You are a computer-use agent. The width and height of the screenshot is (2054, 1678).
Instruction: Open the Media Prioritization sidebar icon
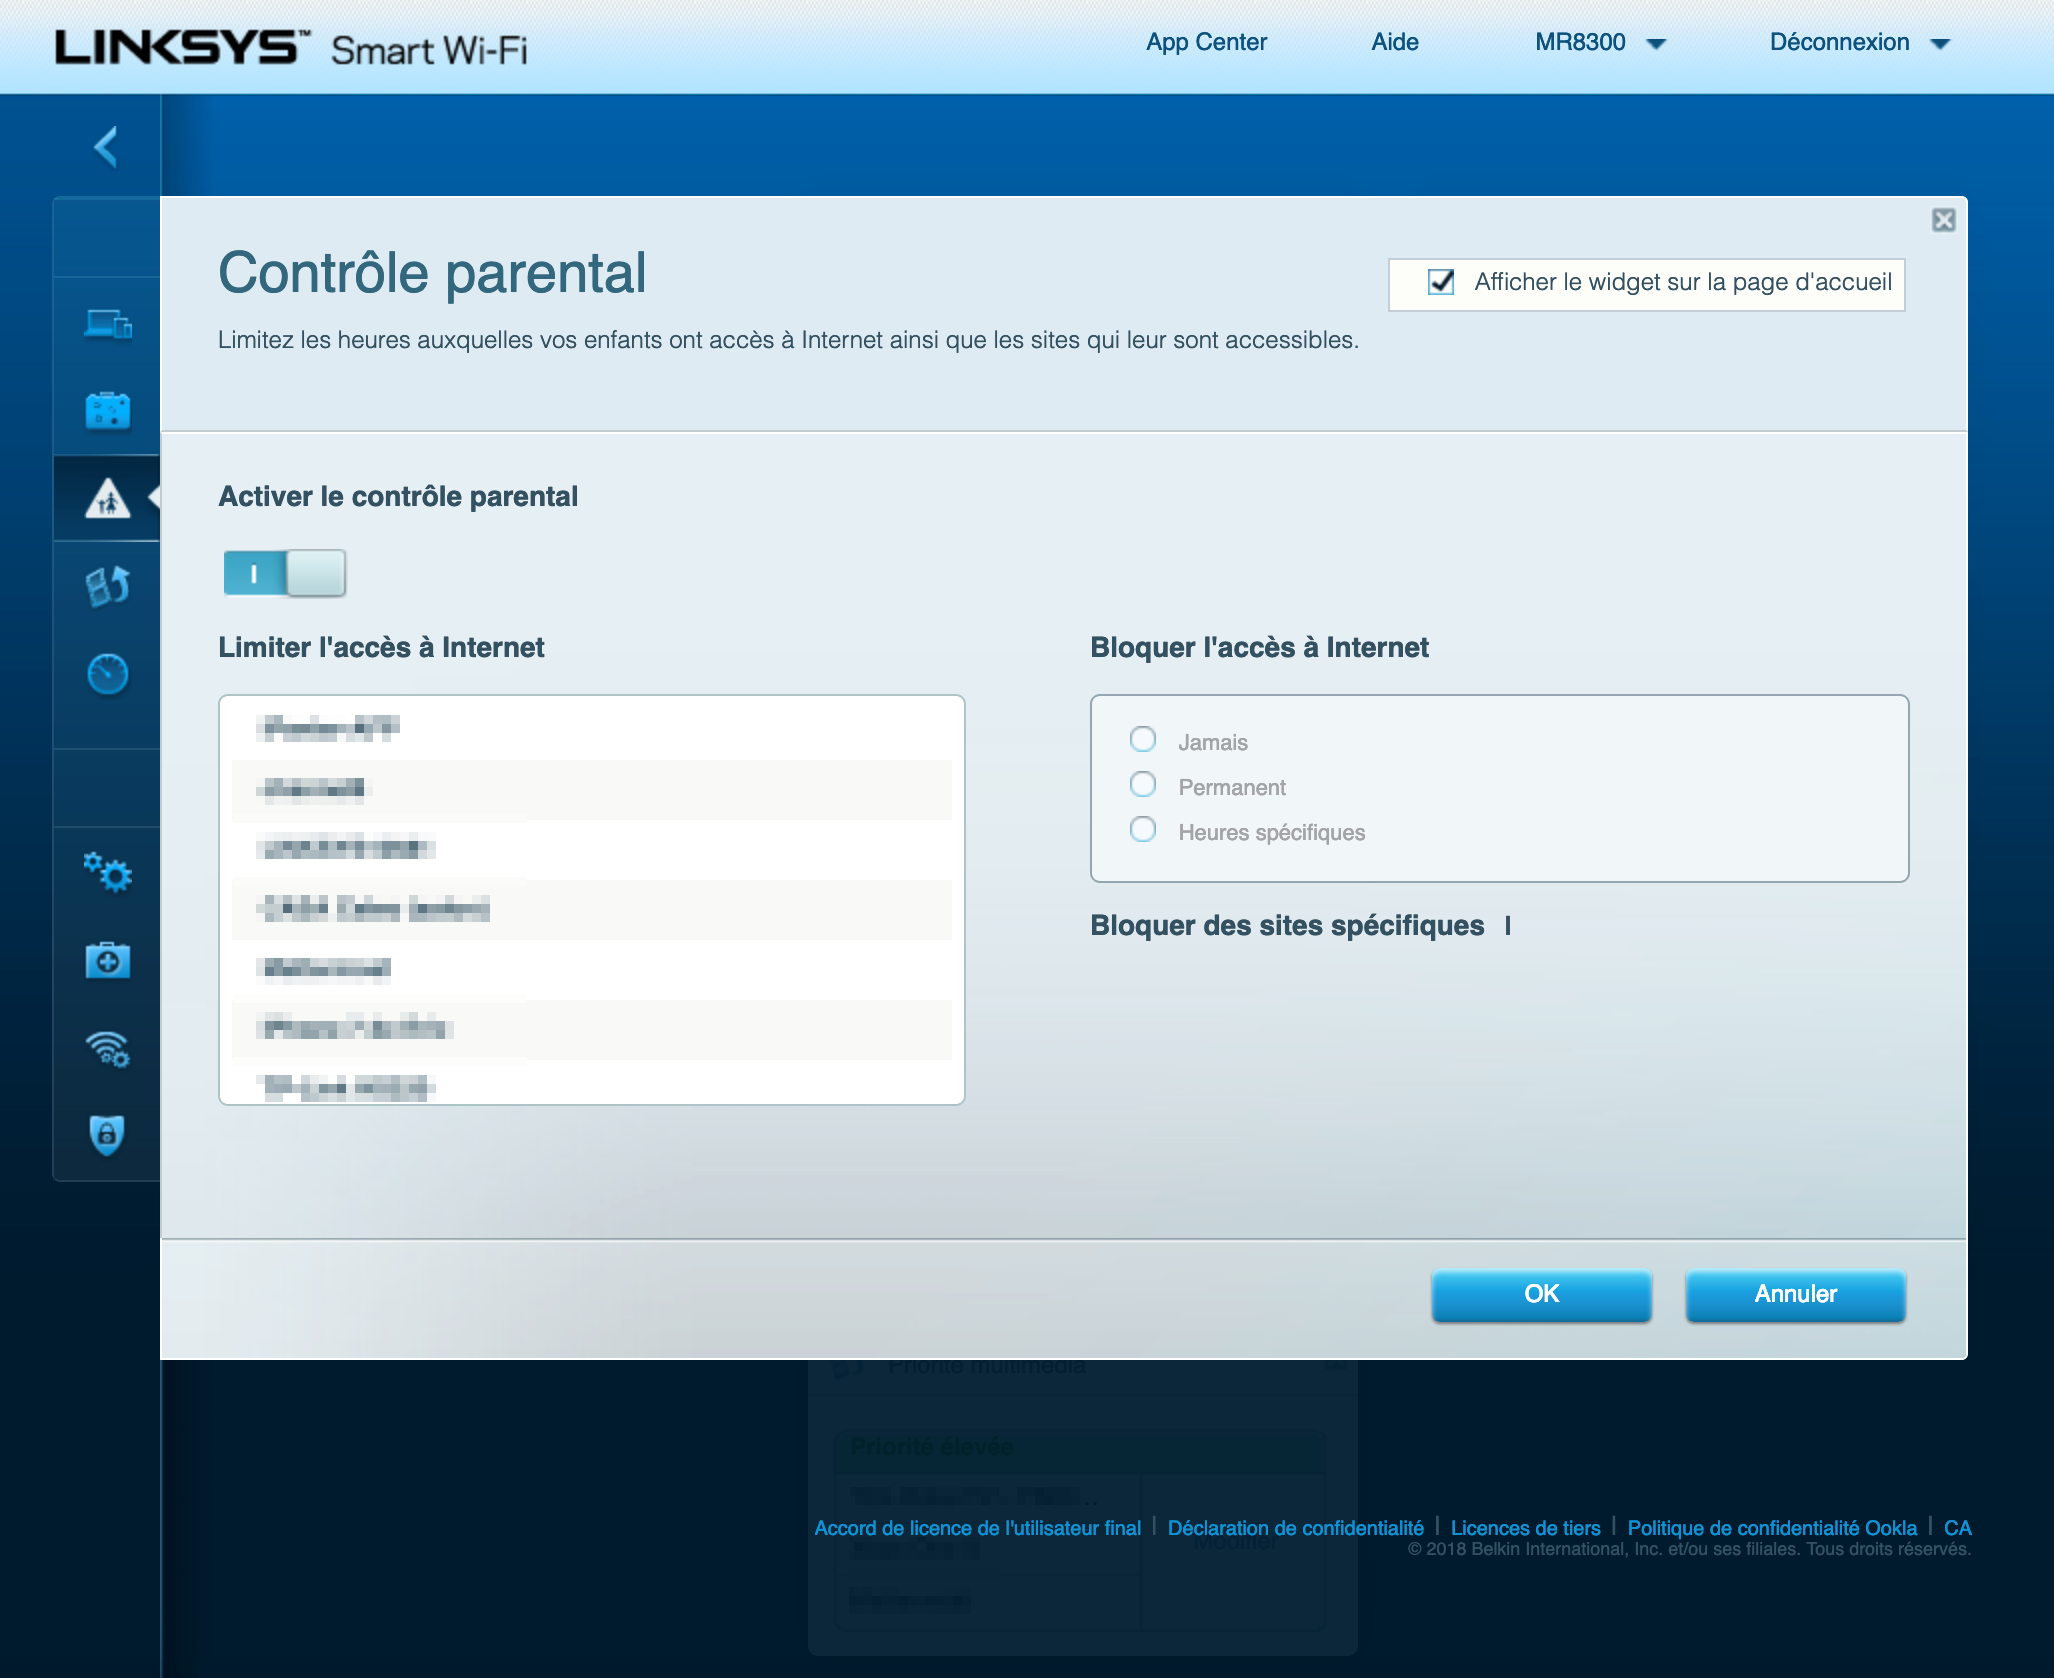click(x=107, y=586)
